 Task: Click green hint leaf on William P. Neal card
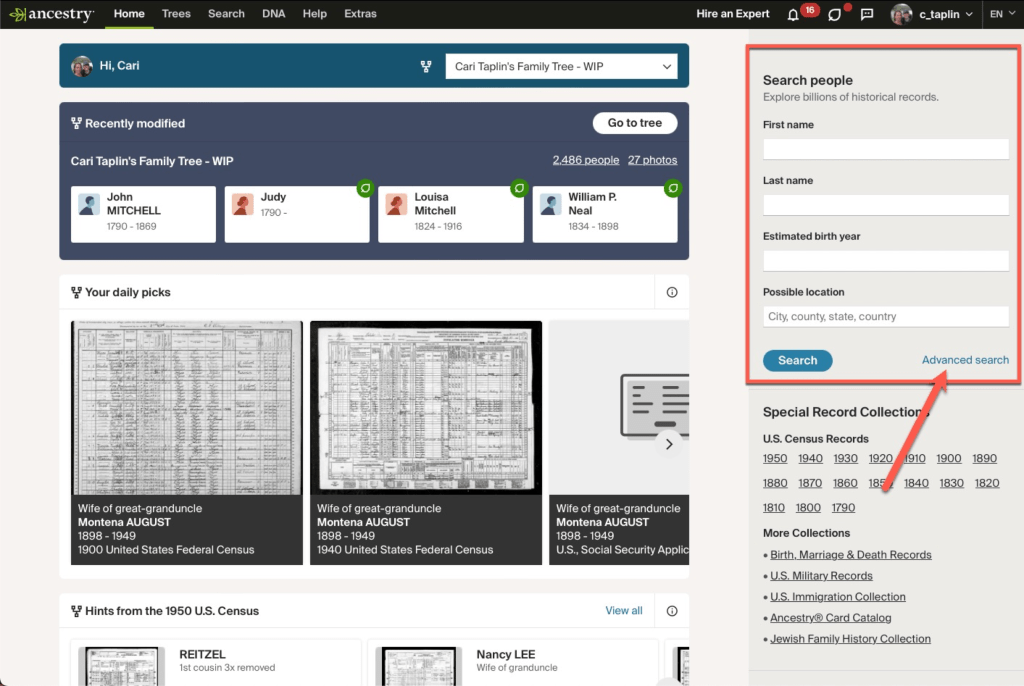click(x=673, y=188)
